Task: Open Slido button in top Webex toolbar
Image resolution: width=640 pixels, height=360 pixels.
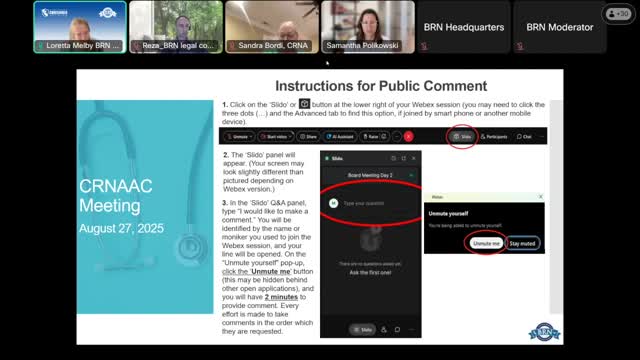Action: coord(462,137)
